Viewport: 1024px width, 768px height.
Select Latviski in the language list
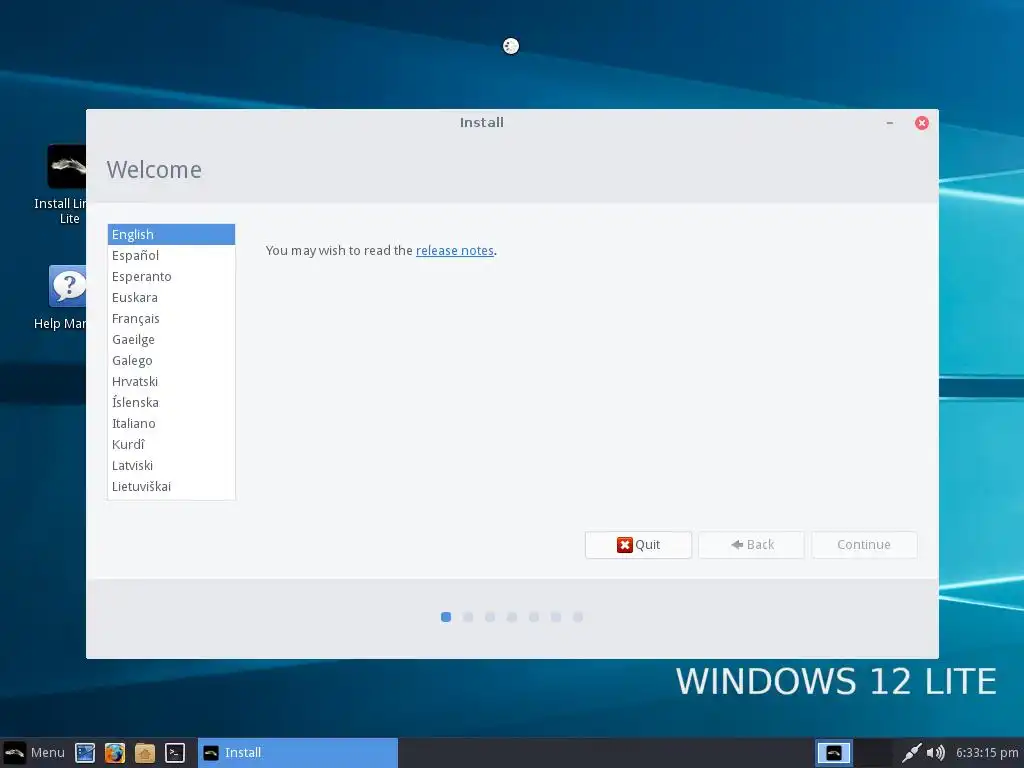click(x=171, y=466)
